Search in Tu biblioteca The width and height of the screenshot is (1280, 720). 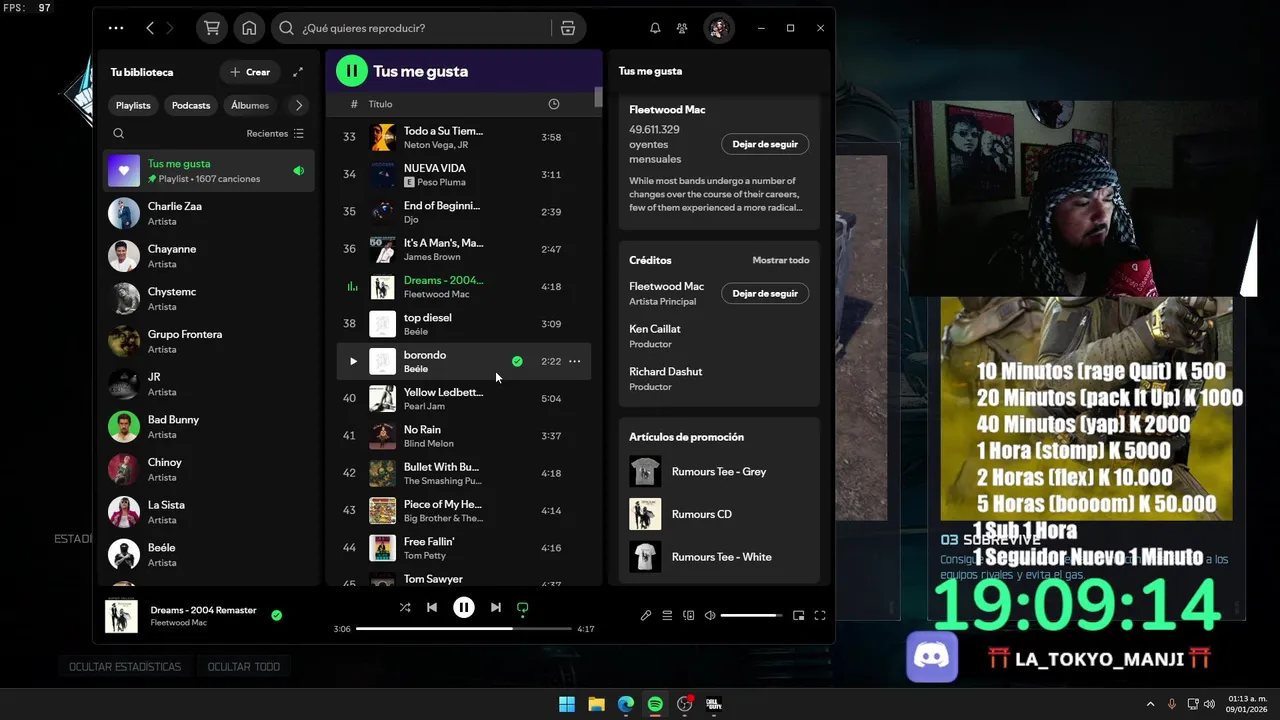pos(119,133)
